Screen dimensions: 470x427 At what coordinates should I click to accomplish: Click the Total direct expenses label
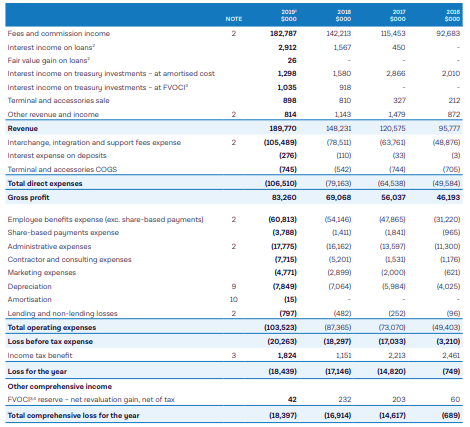(45, 184)
